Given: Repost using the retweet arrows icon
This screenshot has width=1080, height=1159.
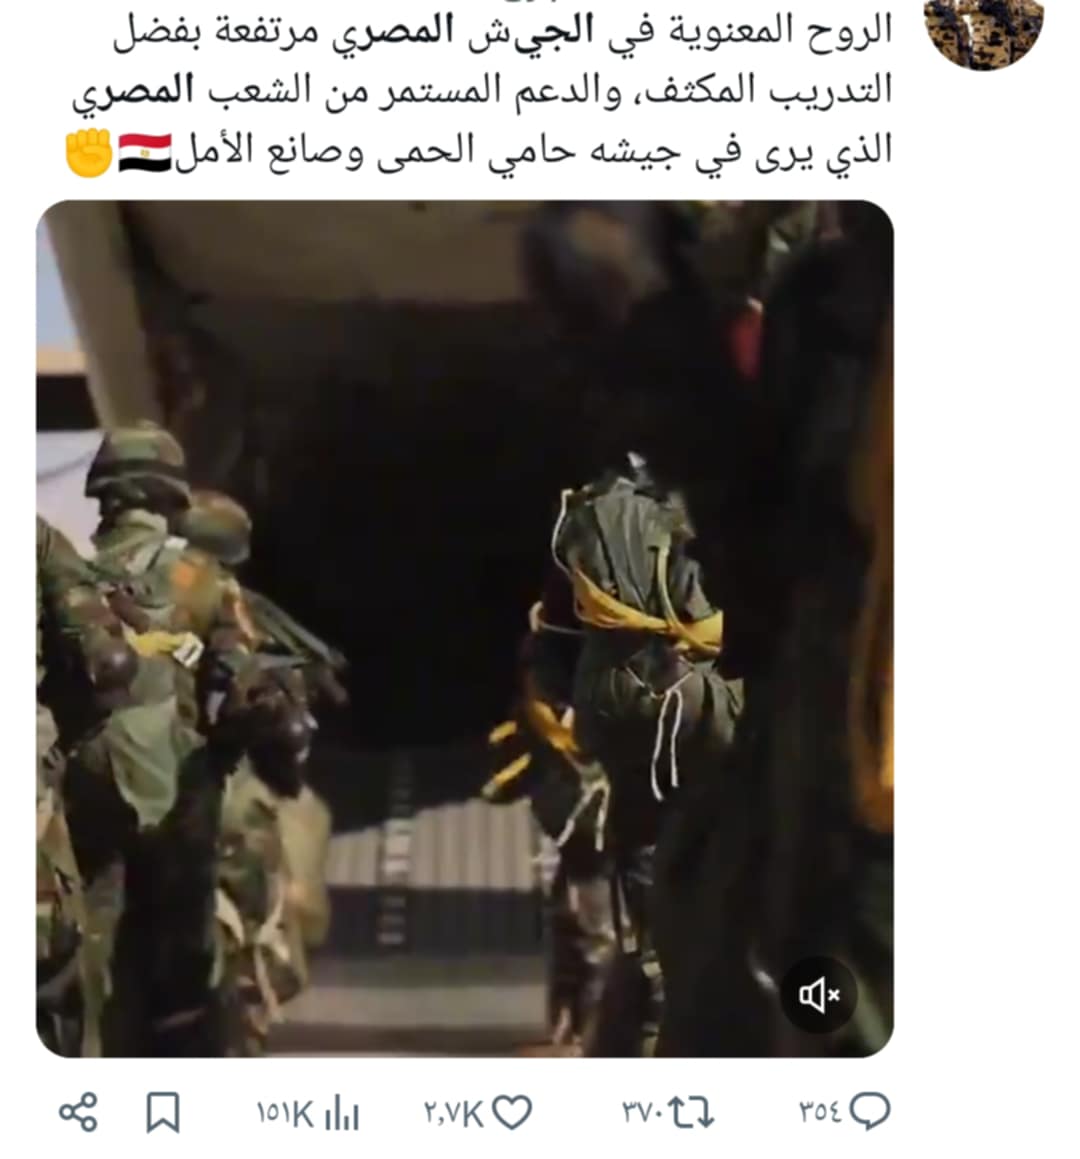Looking at the screenshot, I should 691,1112.
